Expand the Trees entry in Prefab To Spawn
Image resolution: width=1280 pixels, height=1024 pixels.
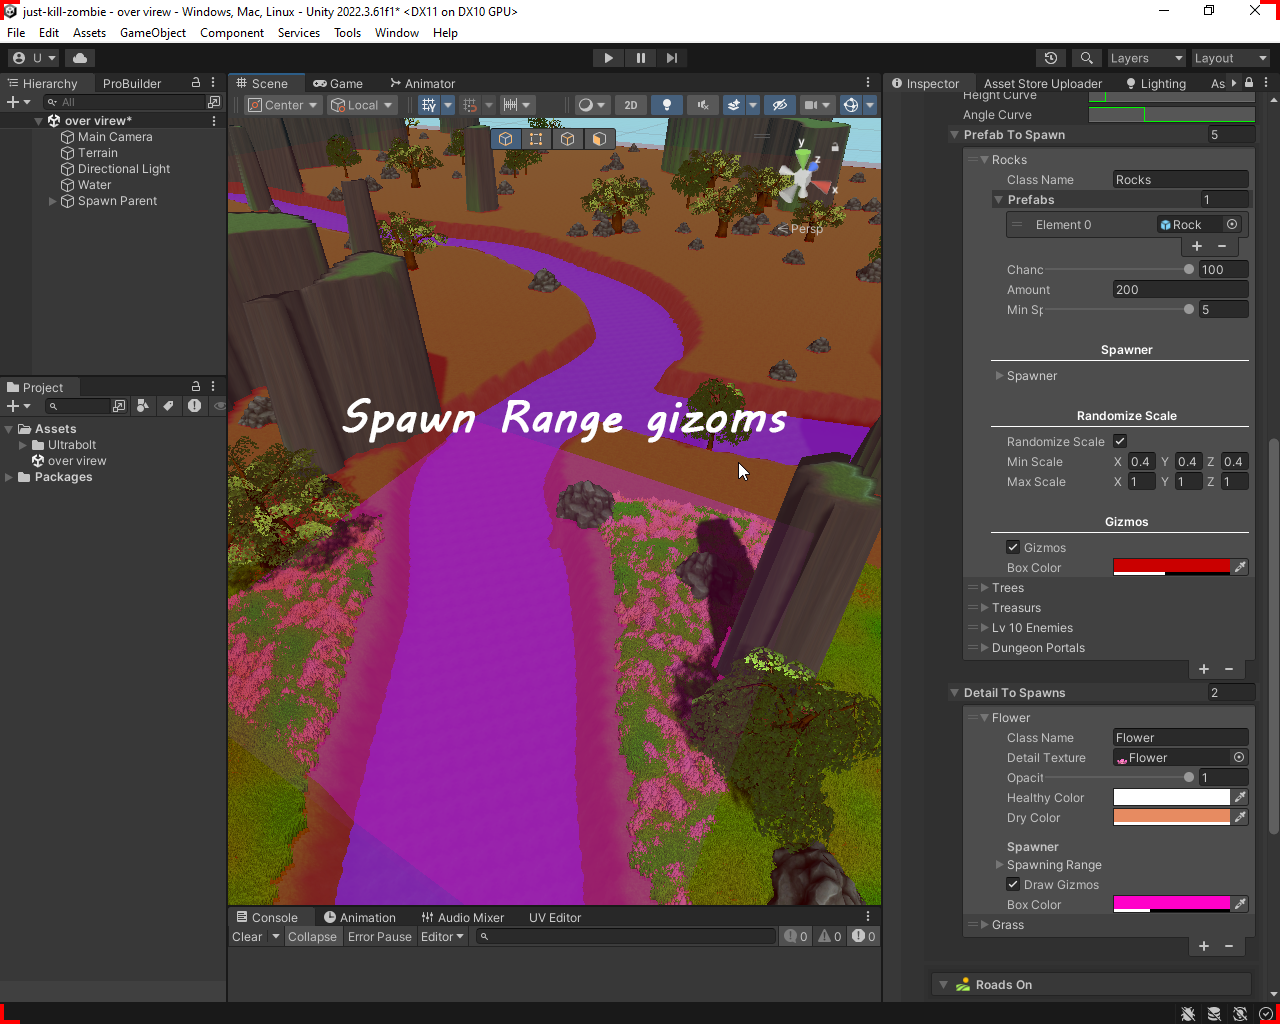click(985, 588)
